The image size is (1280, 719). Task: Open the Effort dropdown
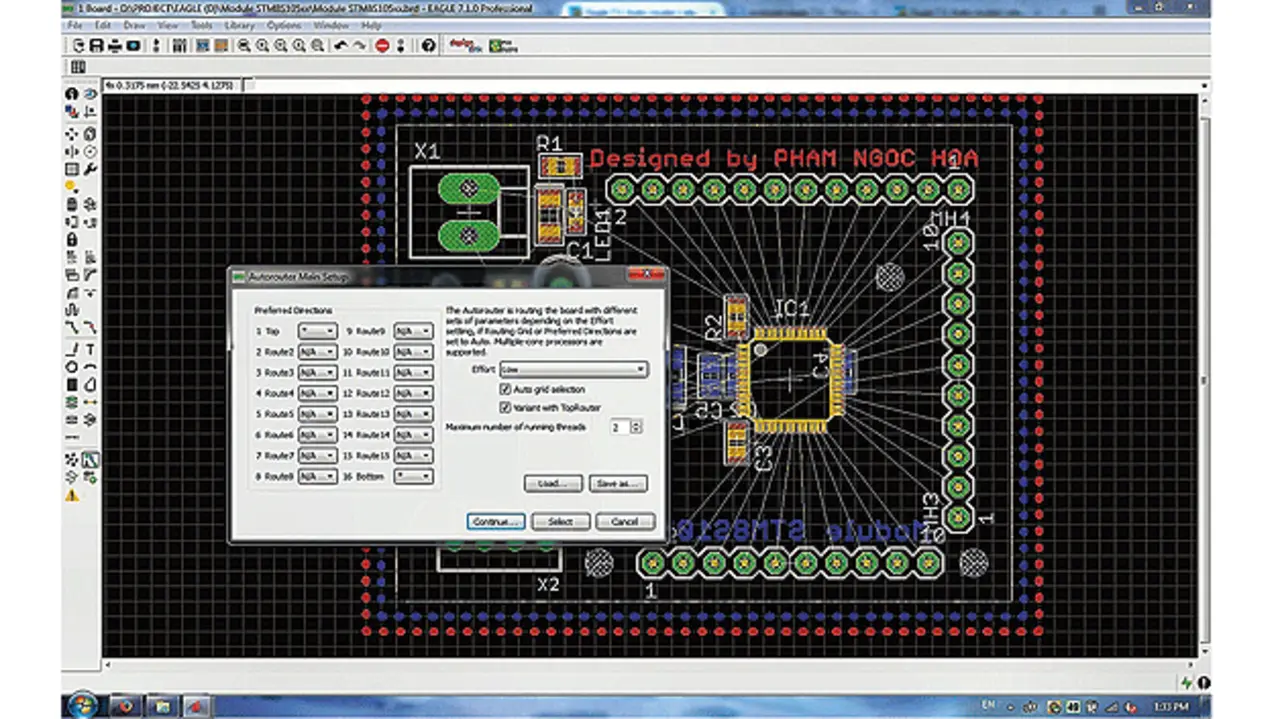[574, 370]
